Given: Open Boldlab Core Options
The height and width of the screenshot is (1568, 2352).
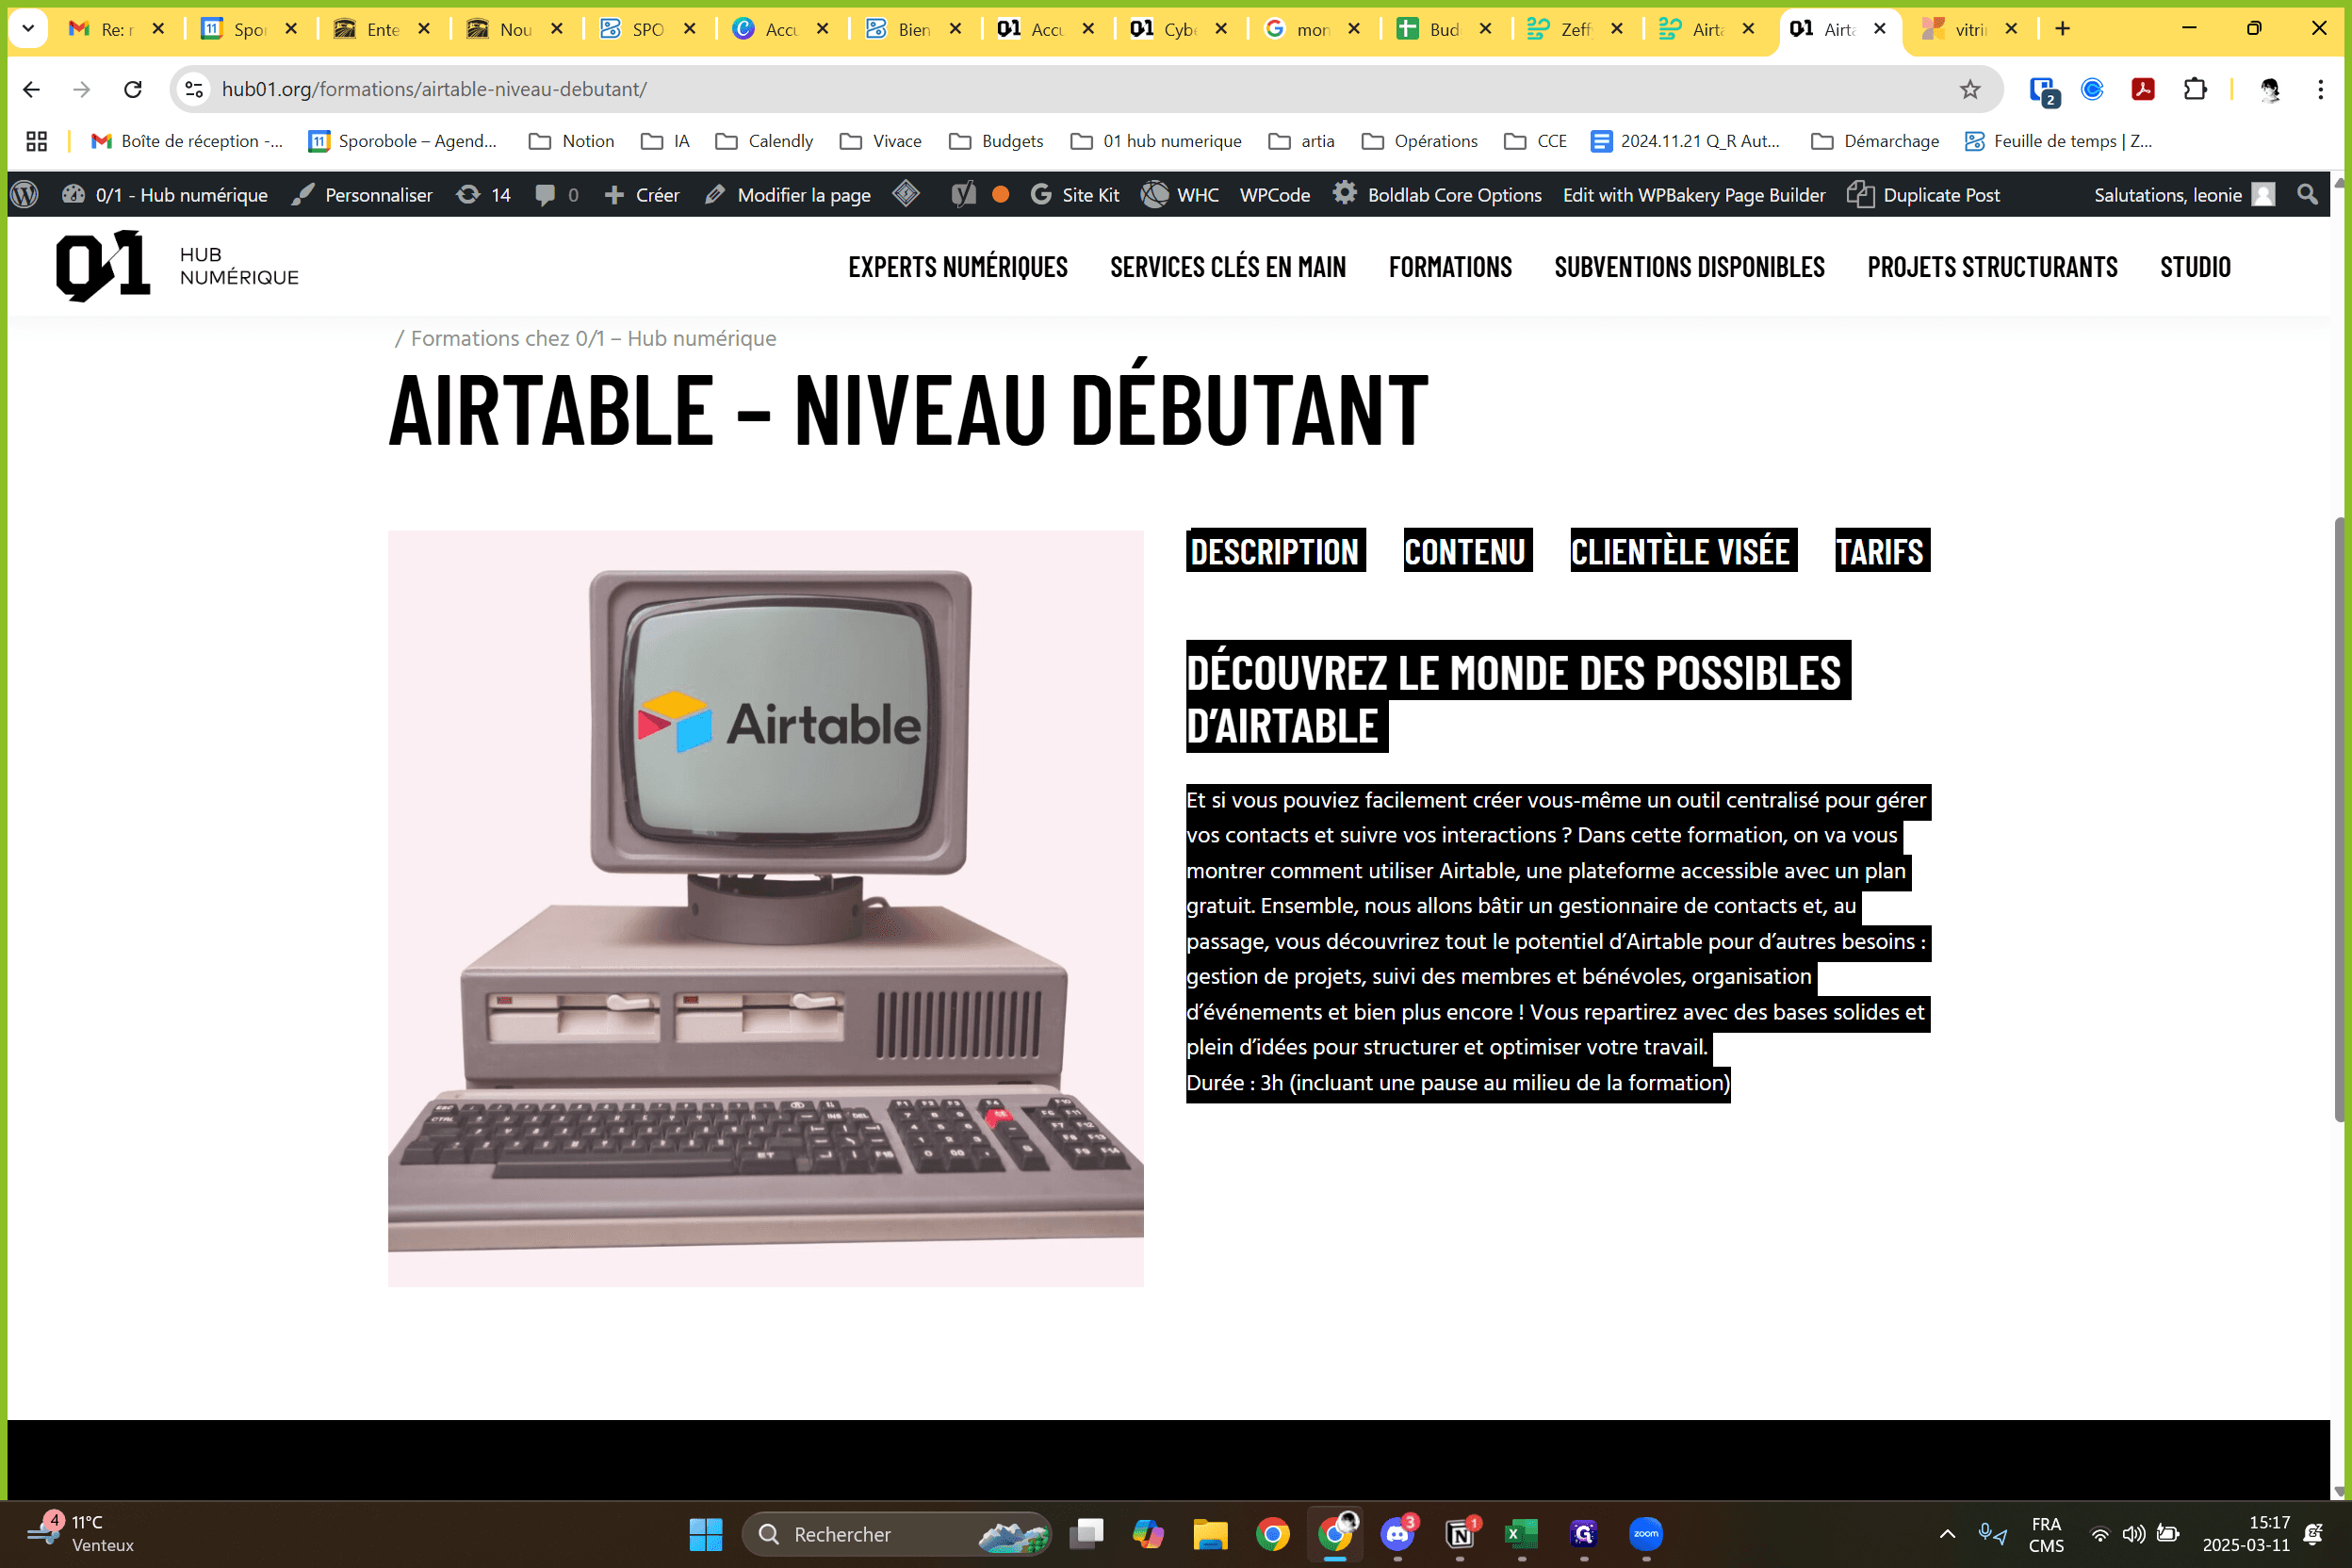Looking at the screenshot, I should 1437,194.
